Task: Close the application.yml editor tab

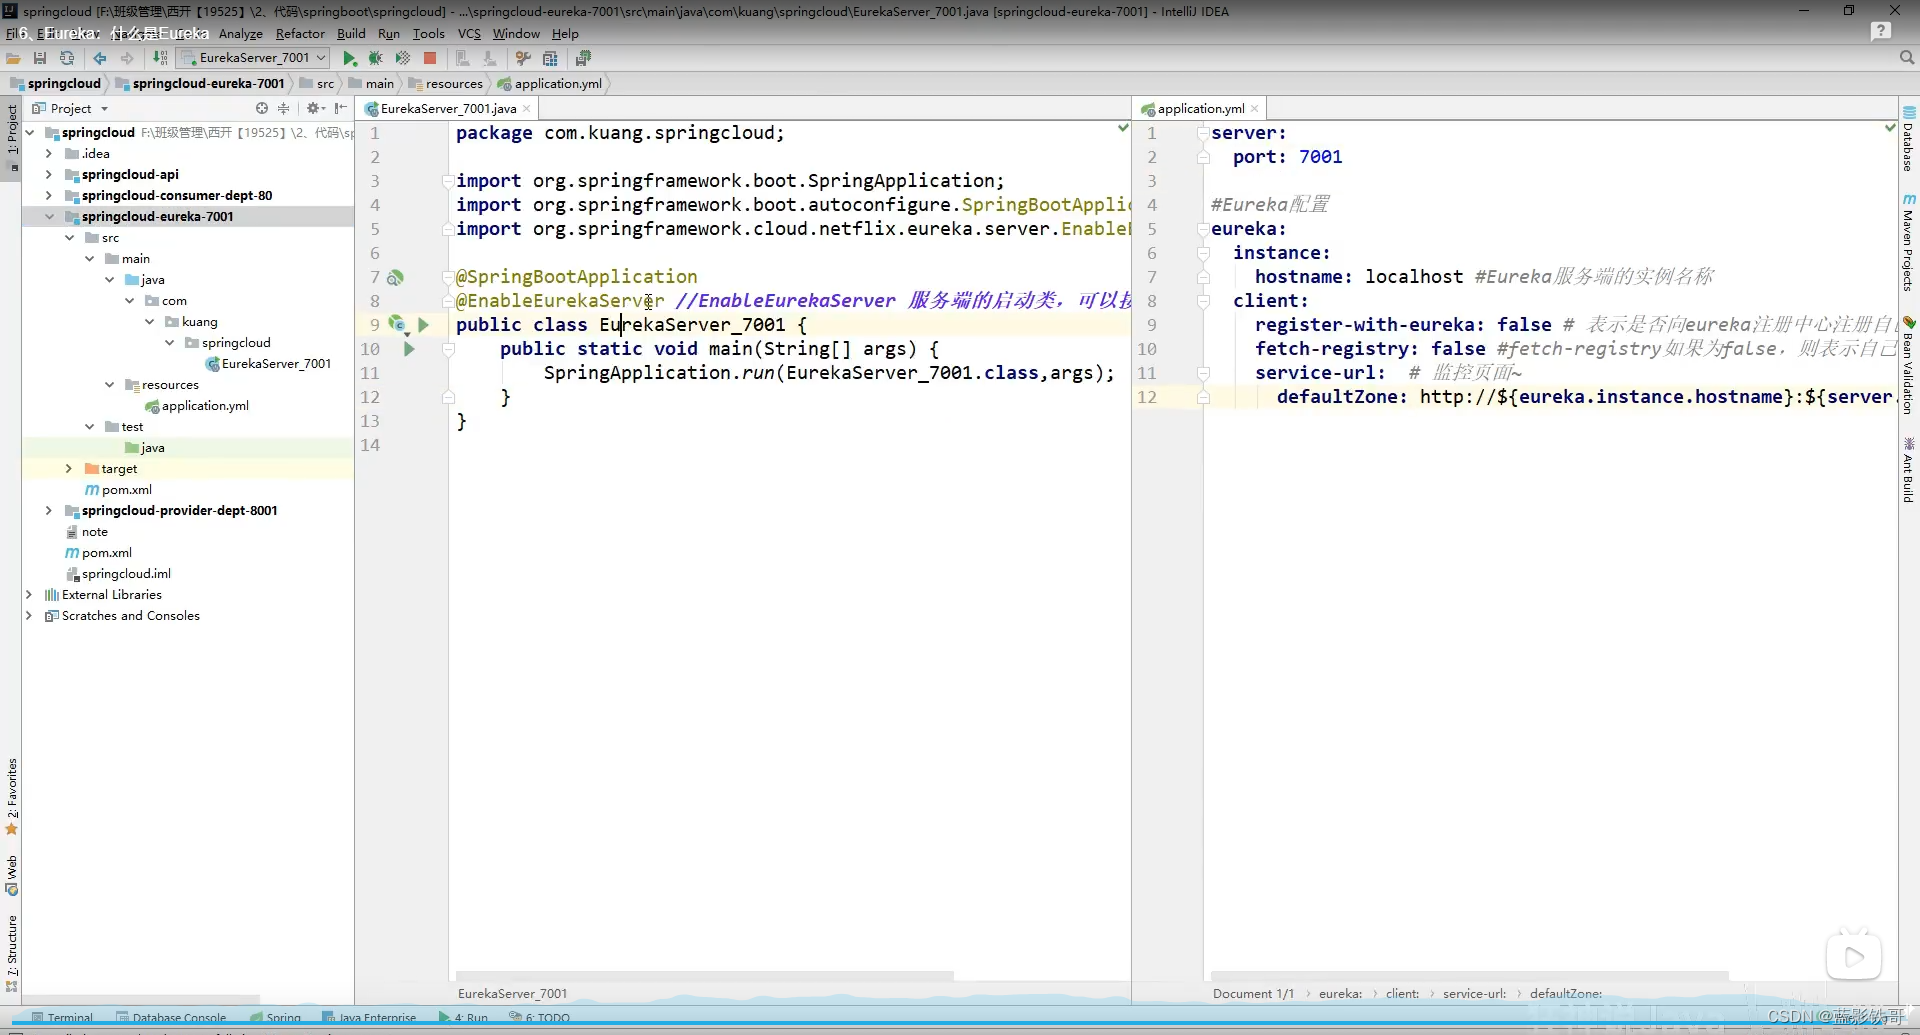Action: click(1255, 109)
